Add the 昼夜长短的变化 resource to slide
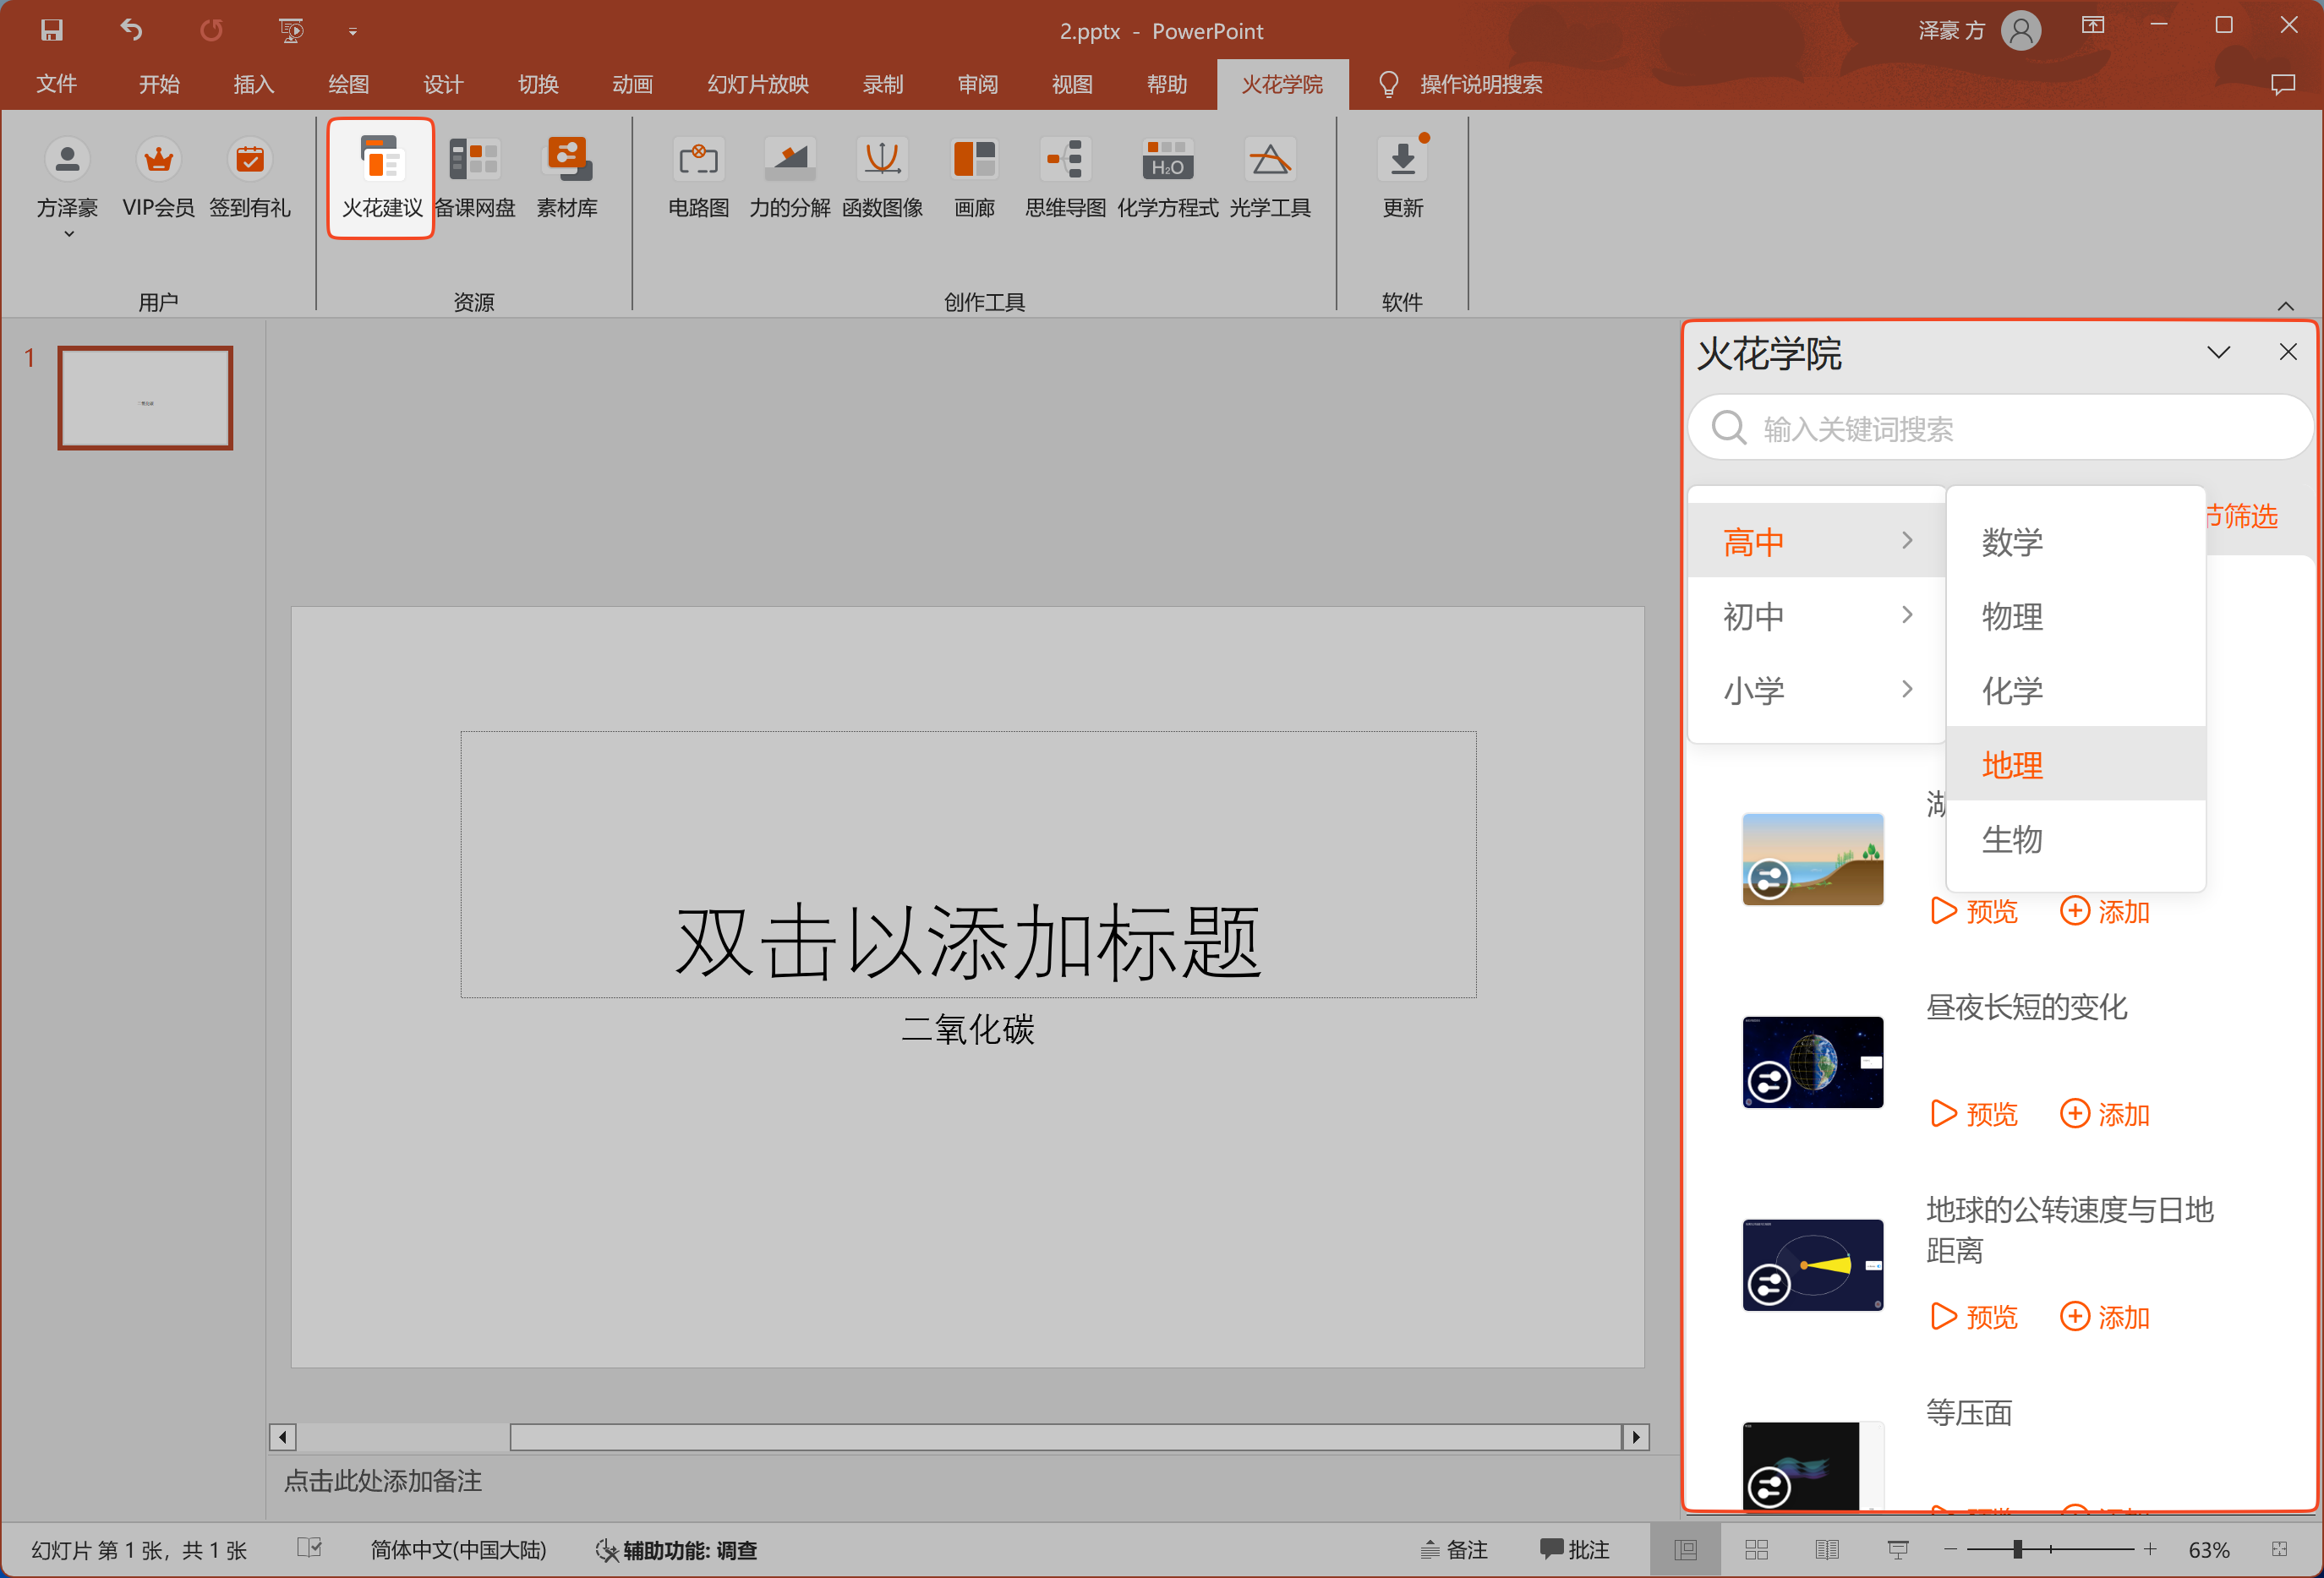 coord(2105,1114)
